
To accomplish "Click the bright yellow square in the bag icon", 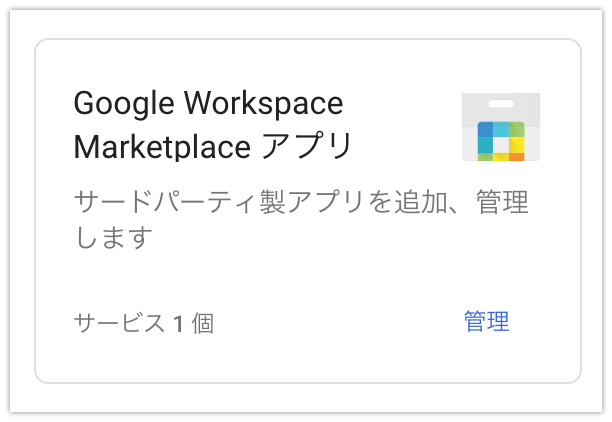I will click(x=516, y=144).
